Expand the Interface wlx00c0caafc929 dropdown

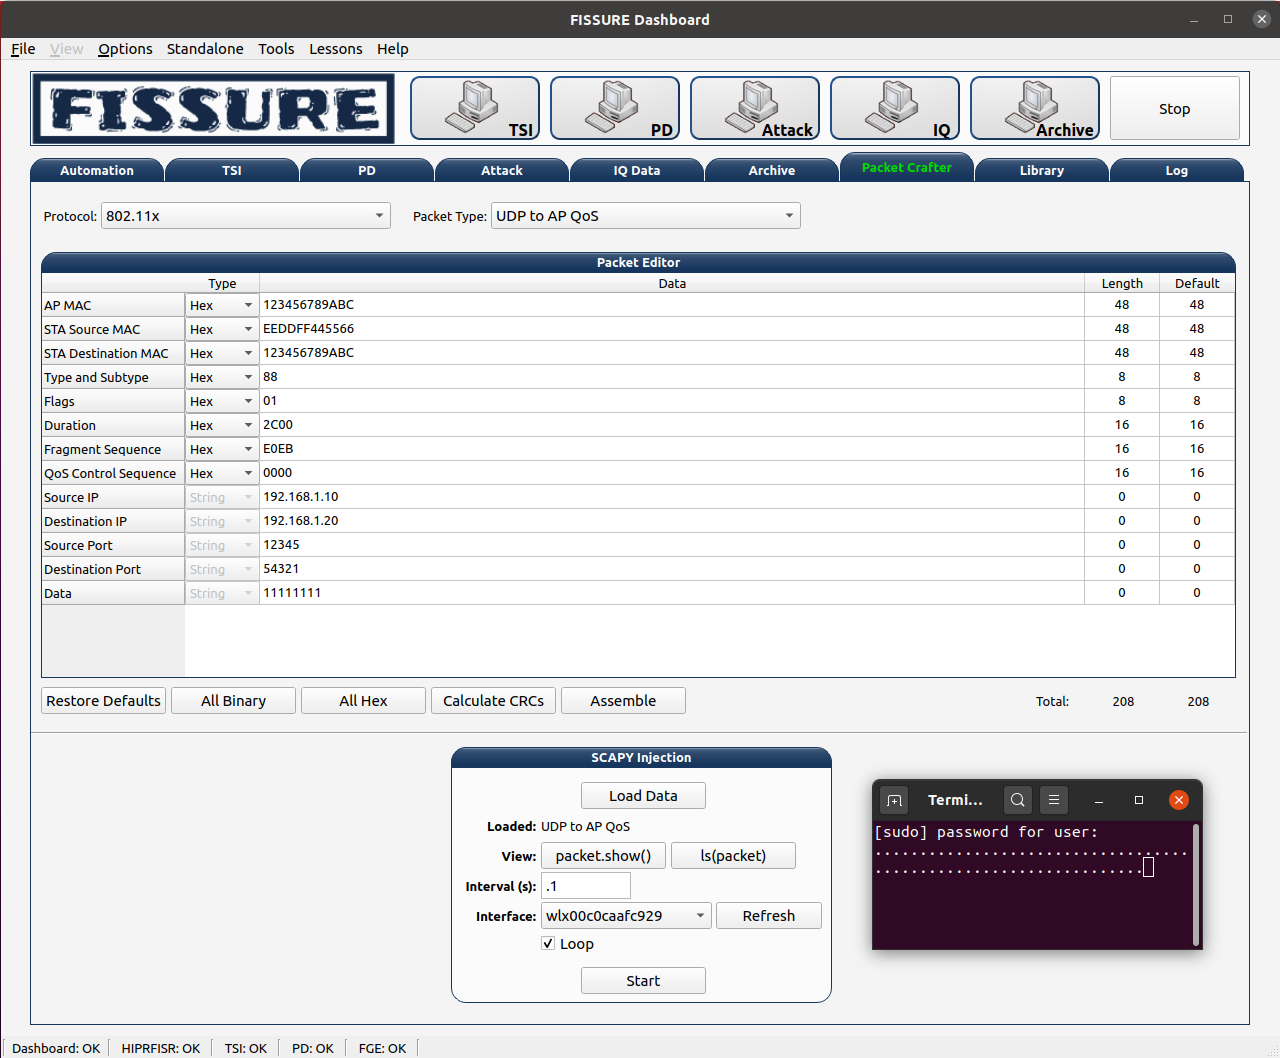tap(626, 916)
